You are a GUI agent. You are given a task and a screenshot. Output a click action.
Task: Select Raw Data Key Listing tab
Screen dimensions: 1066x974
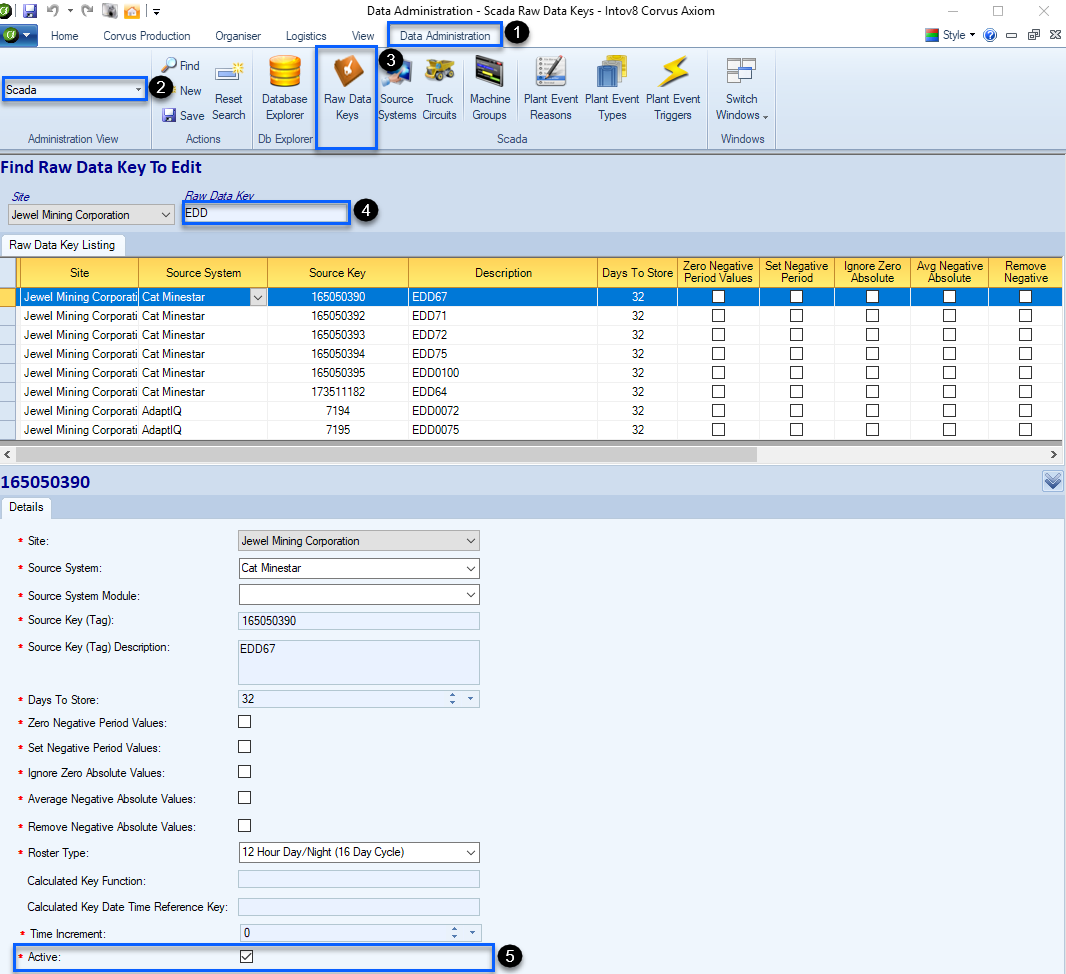click(x=62, y=245)
